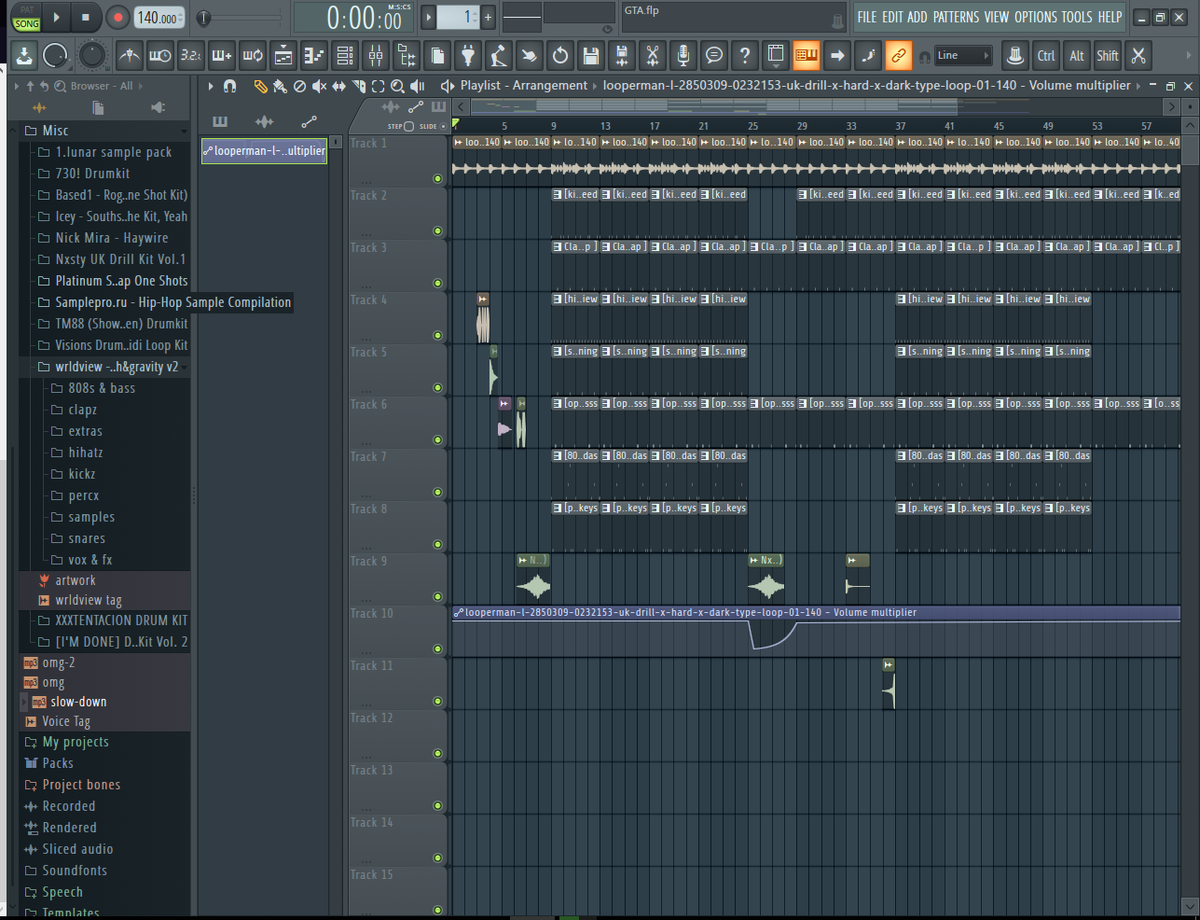This screenshot has width=1200, height=920.
Task: Select the looperman automation clip in picker
Action: coord(264,151)
